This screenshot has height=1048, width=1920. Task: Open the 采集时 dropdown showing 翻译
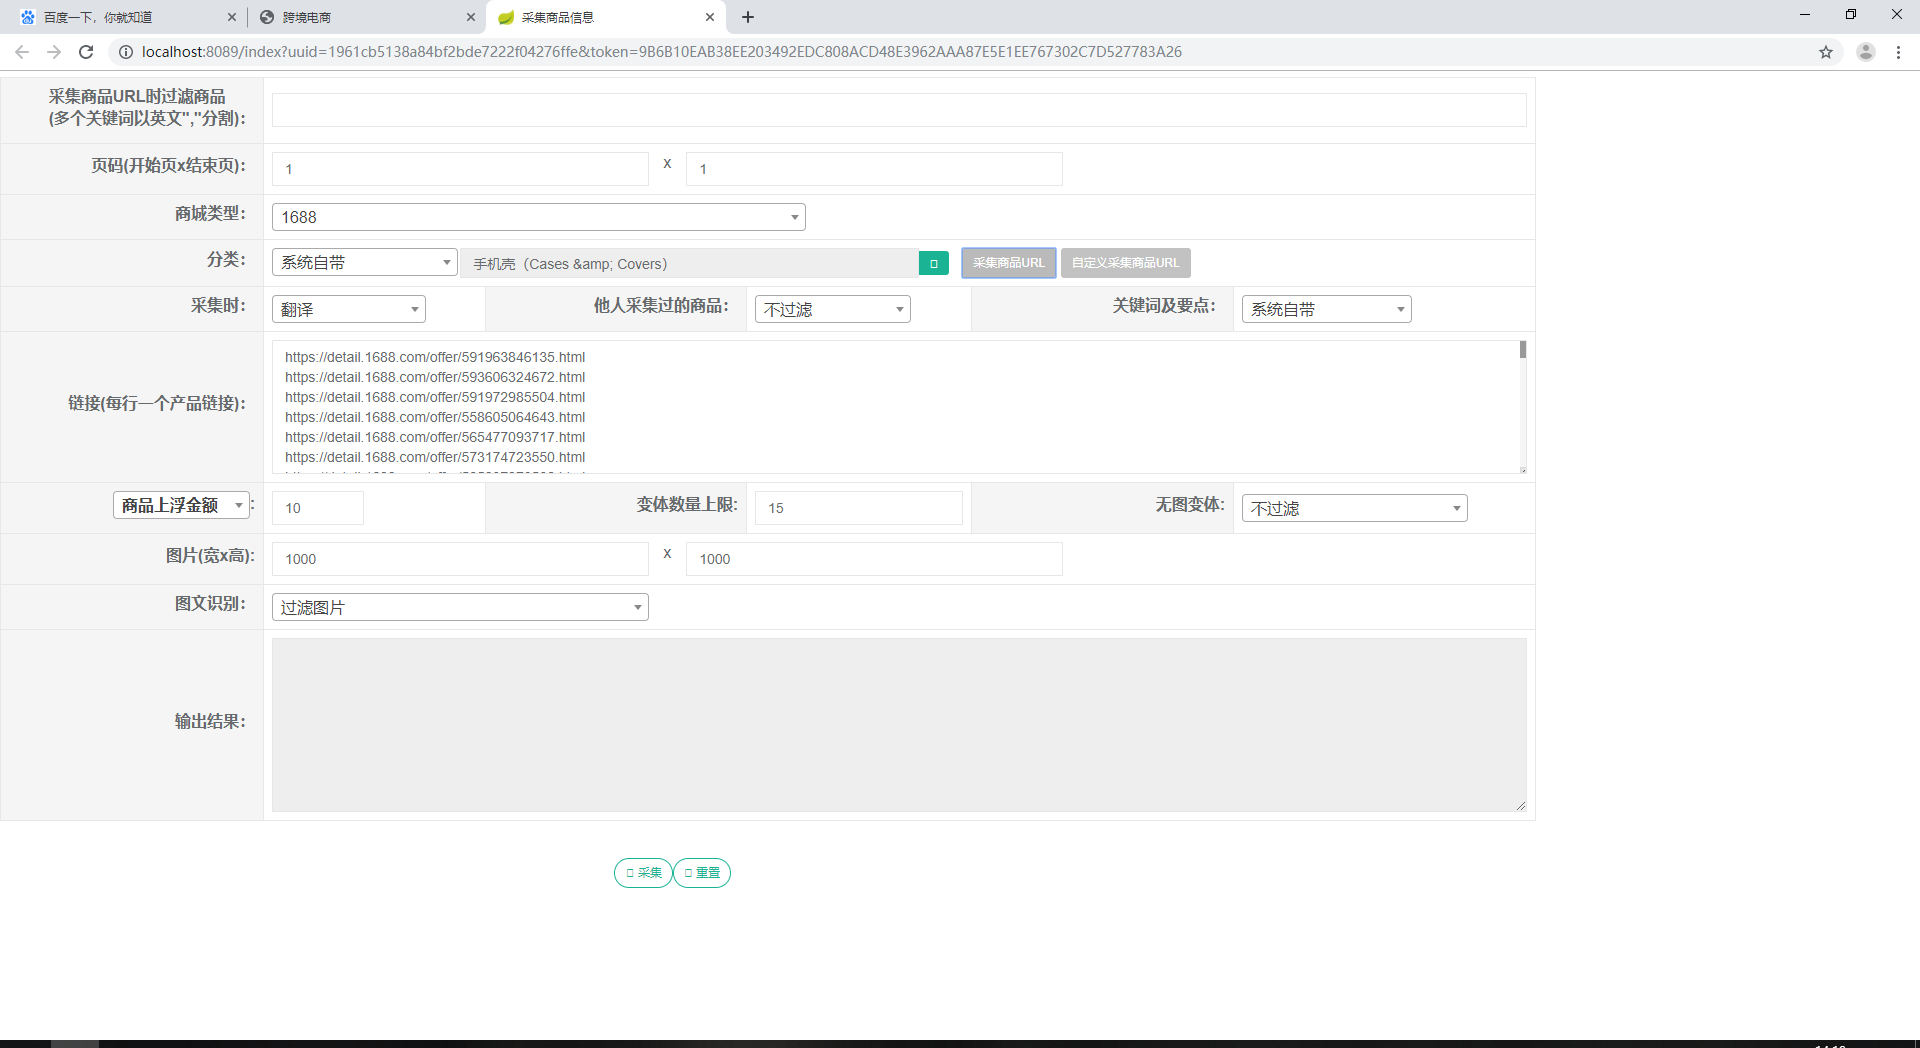pos(348,309)
